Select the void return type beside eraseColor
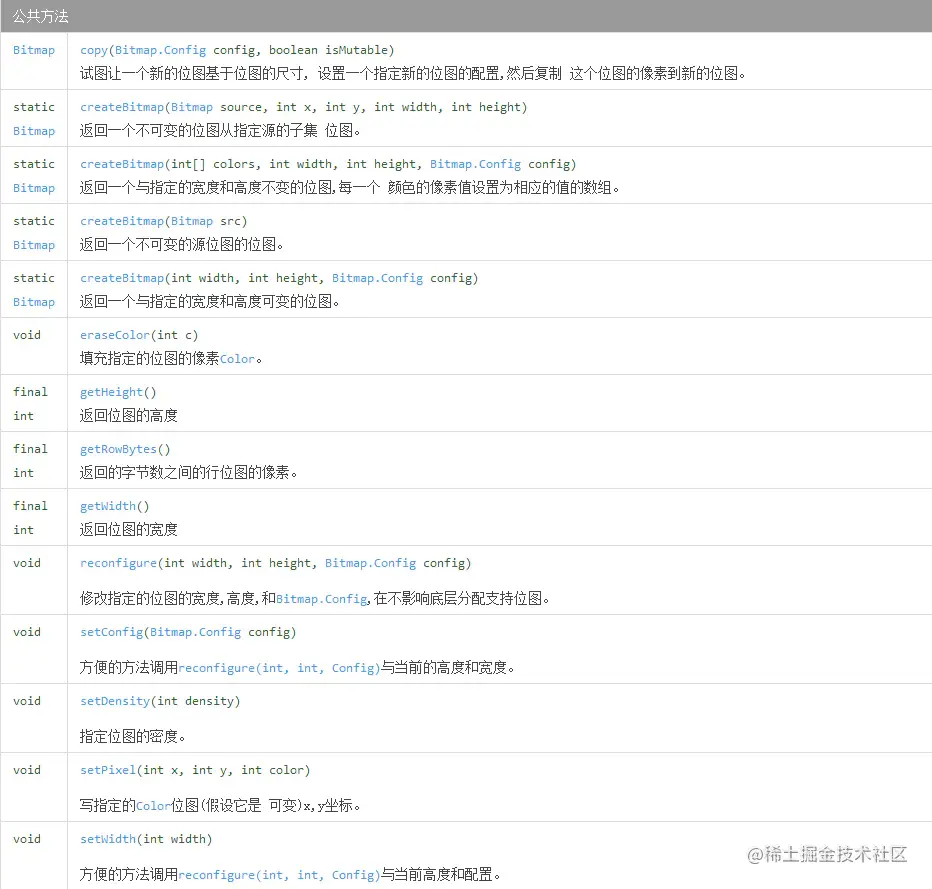This screenshot has width=932, height=889. (x=27, y=335)
